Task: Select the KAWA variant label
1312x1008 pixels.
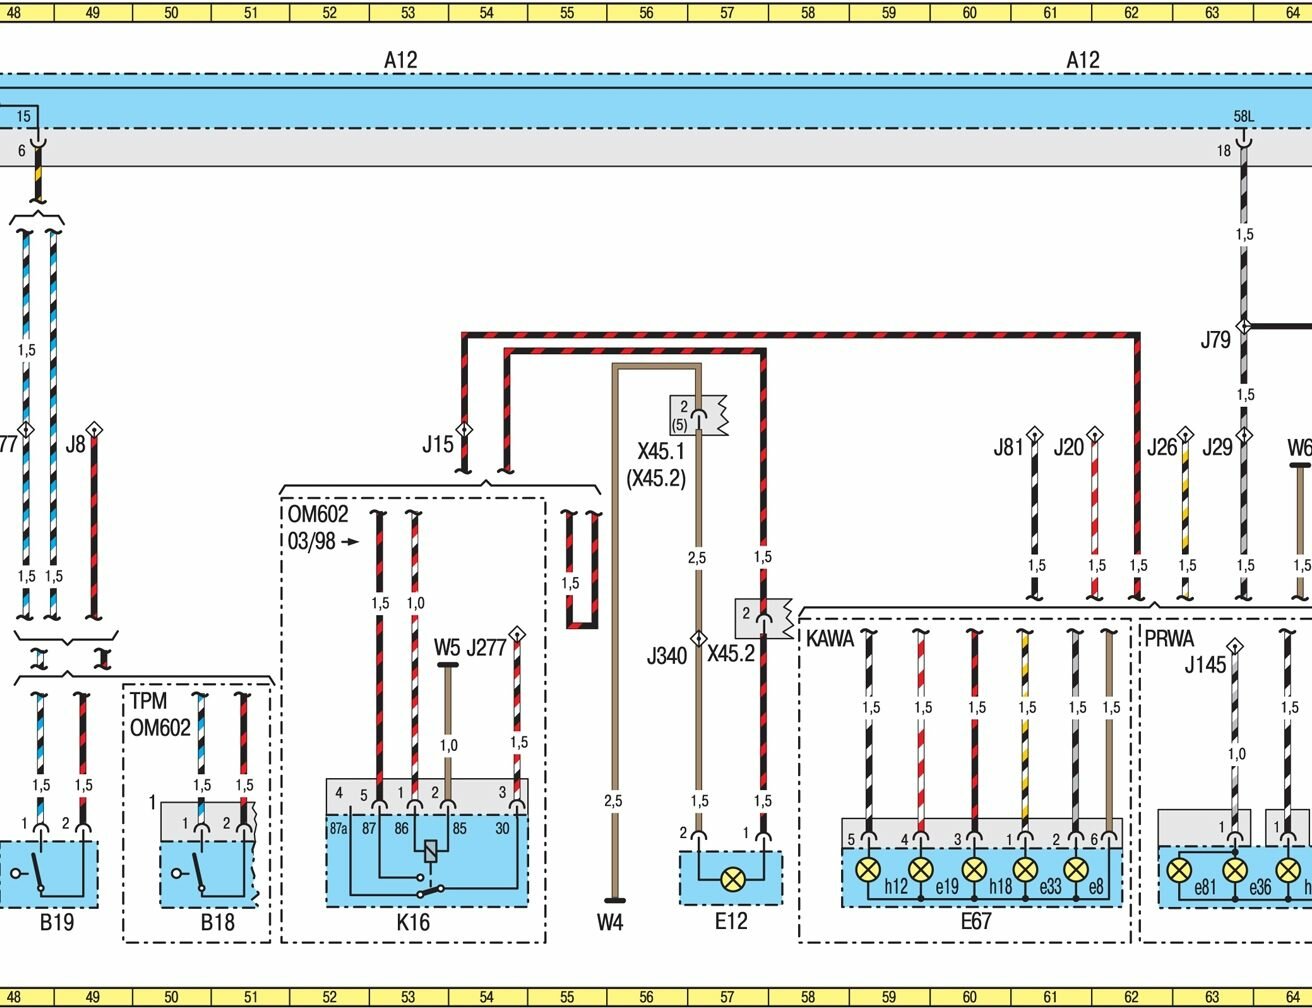Action: (x=830, y=638)
